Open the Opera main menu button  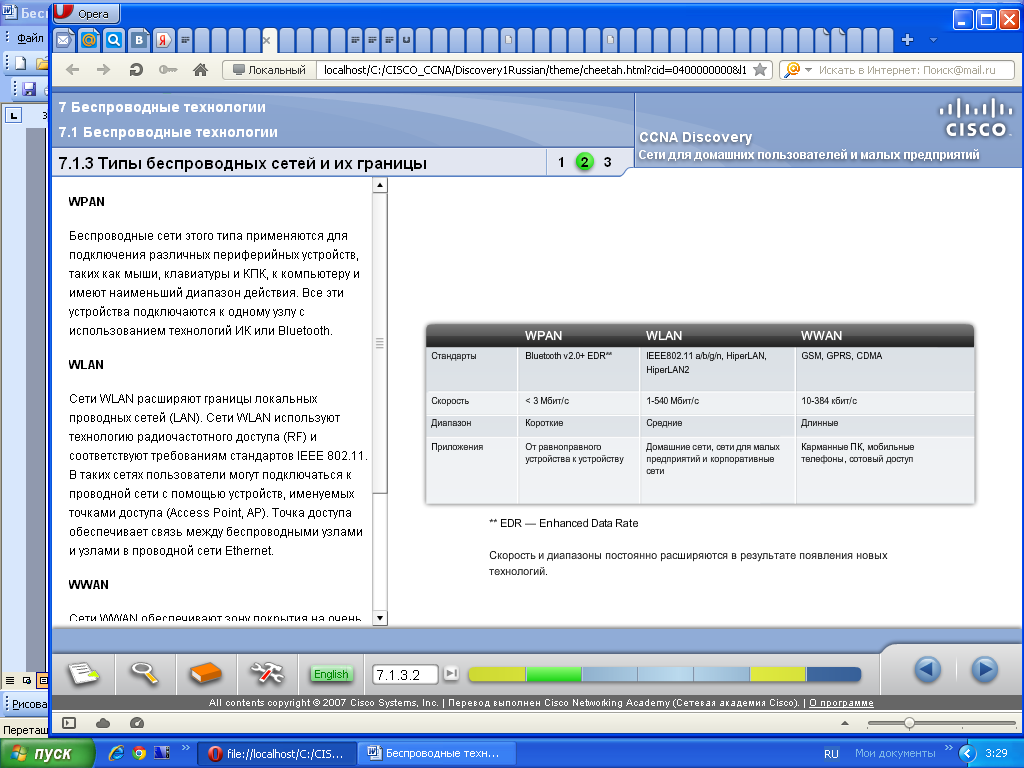pos(86,13)
